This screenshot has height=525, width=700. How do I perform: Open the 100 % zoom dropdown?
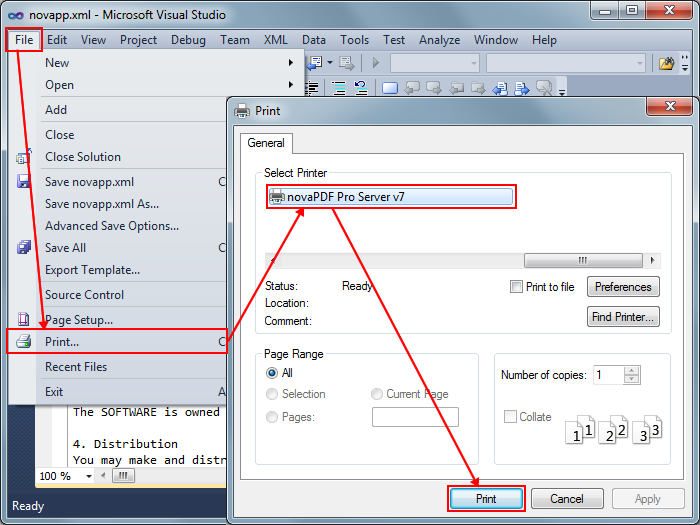(x=89, y=476)
